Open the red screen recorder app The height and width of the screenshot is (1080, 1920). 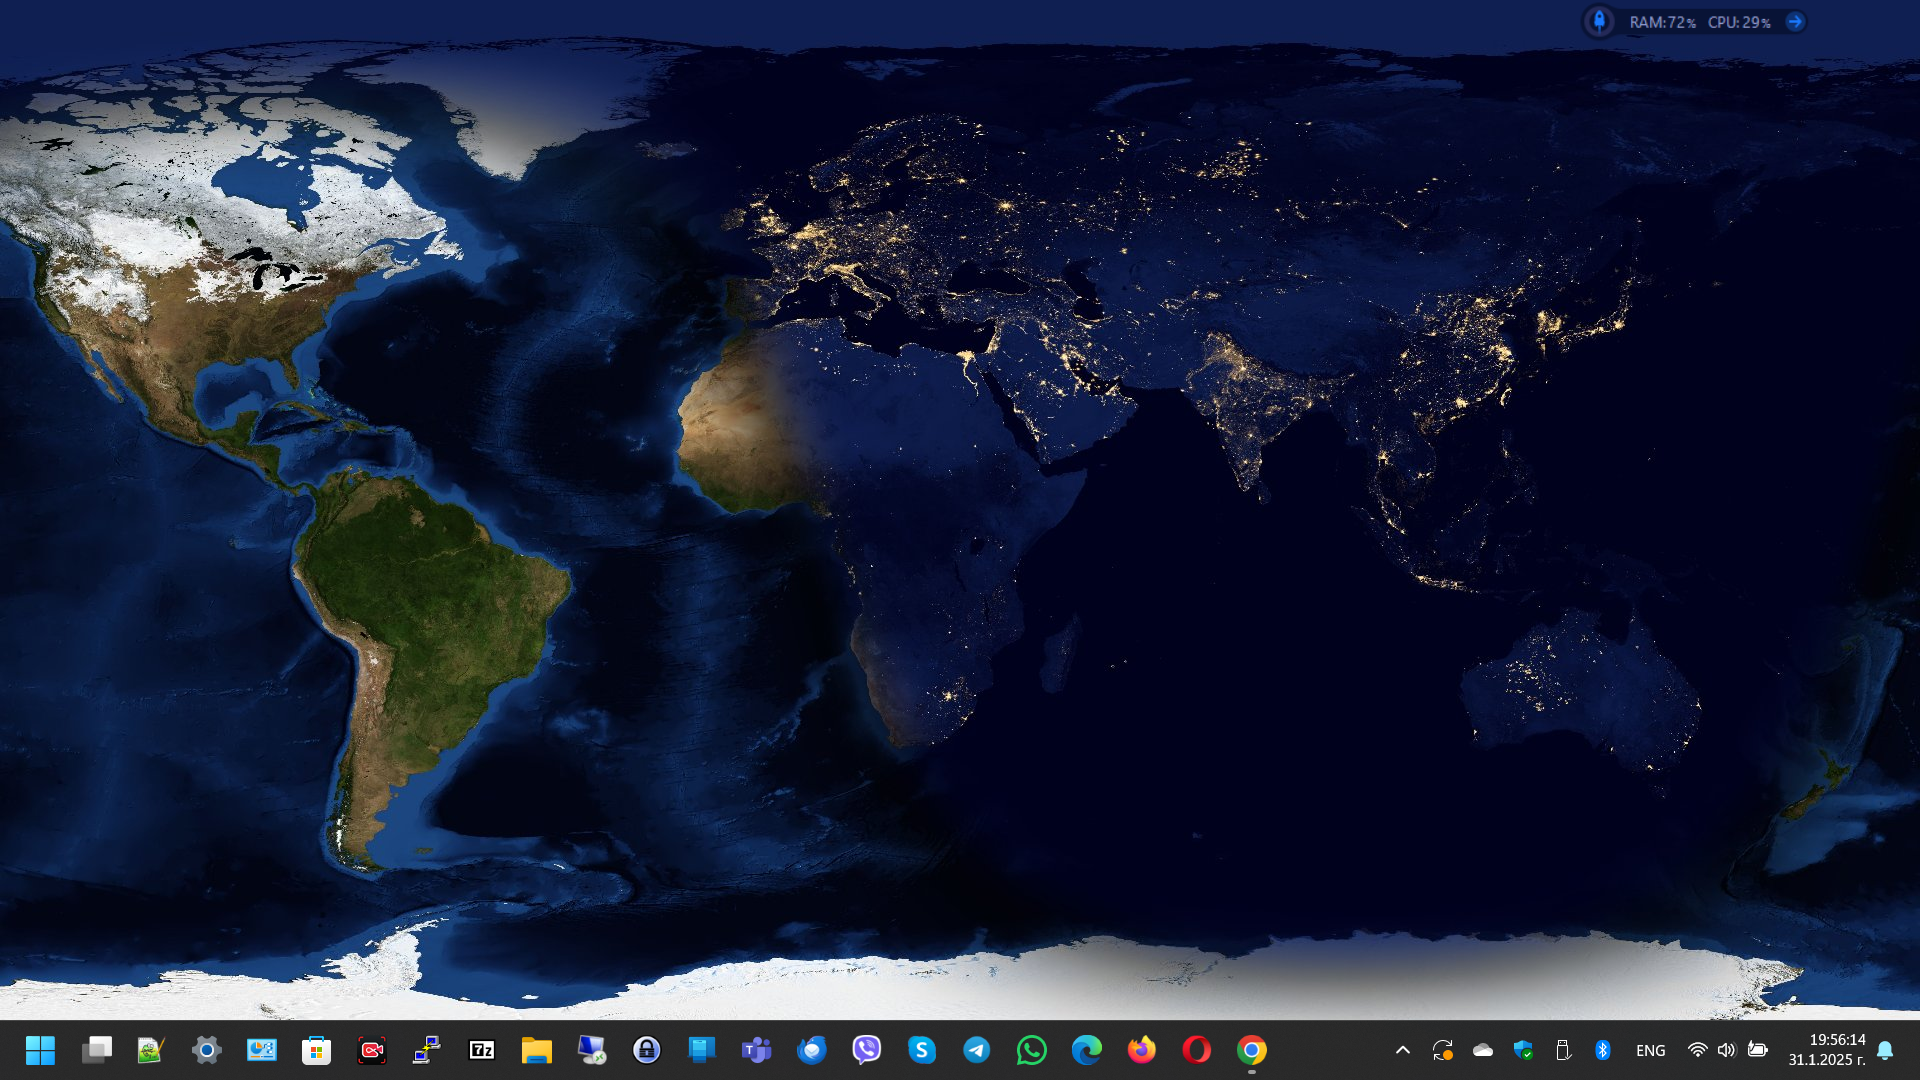point(372,1050)
